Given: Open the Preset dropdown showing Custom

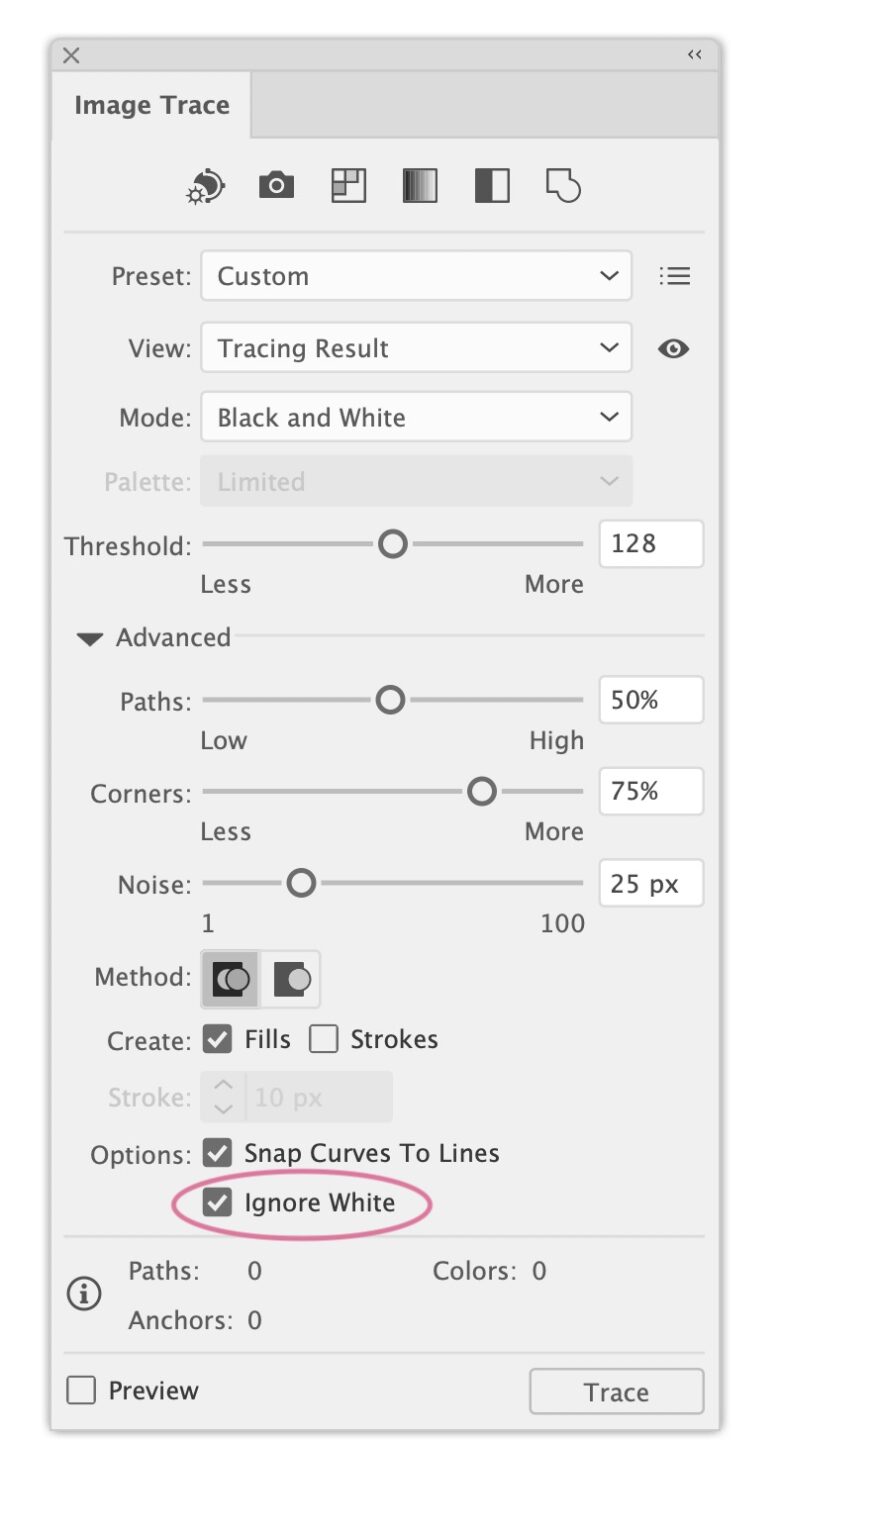Looking at the screenshot, I should (416, 276).
